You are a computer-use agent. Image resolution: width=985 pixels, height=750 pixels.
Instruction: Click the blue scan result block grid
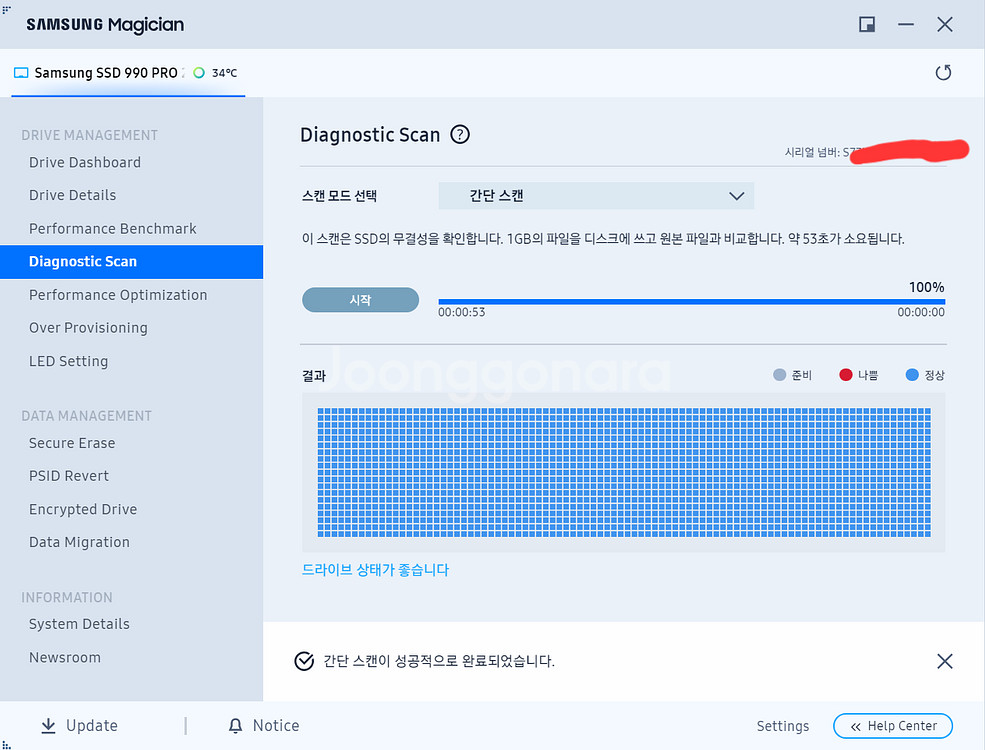tap(624, 472)
